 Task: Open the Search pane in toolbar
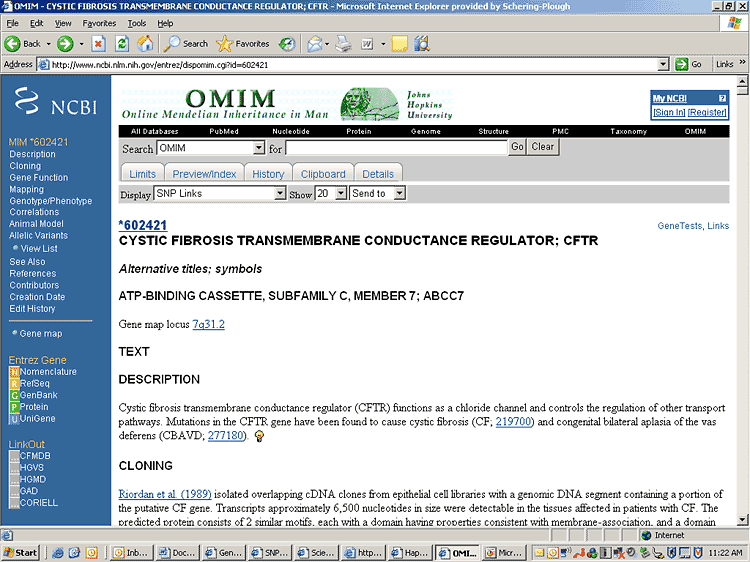[x=186, y=44]
